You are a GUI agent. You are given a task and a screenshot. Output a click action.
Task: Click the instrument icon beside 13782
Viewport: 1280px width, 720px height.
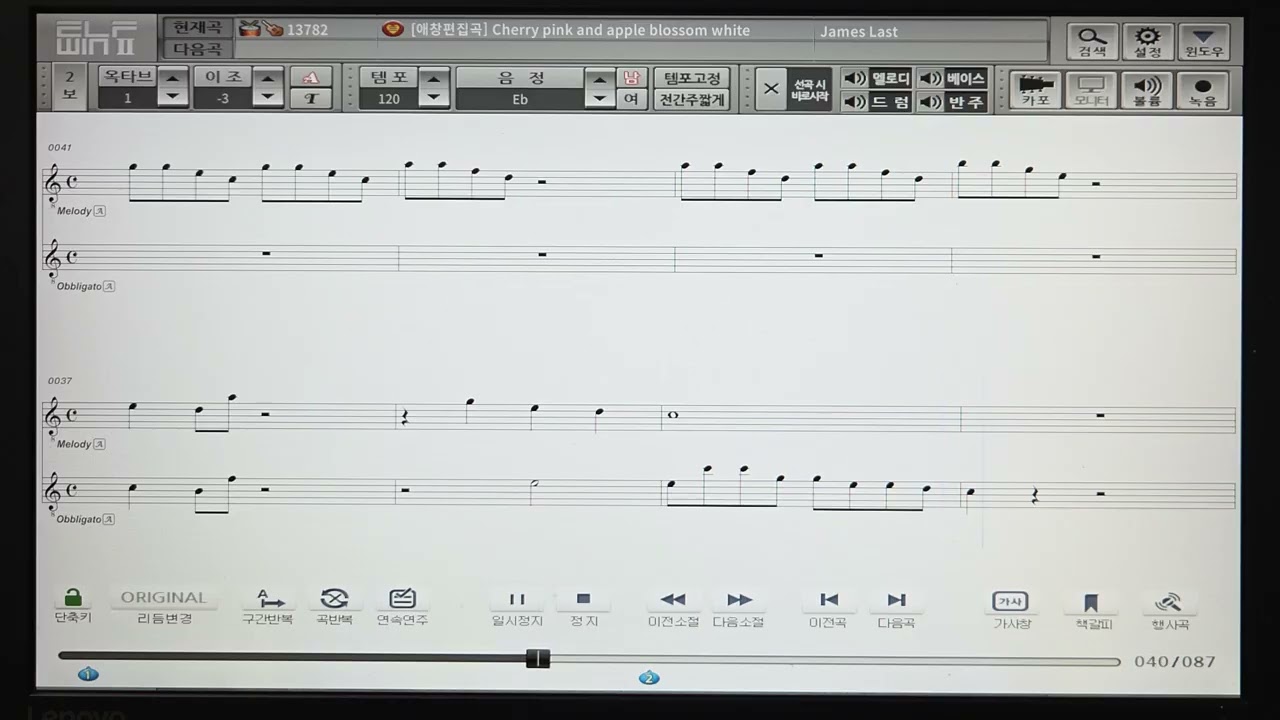point(260,28)
